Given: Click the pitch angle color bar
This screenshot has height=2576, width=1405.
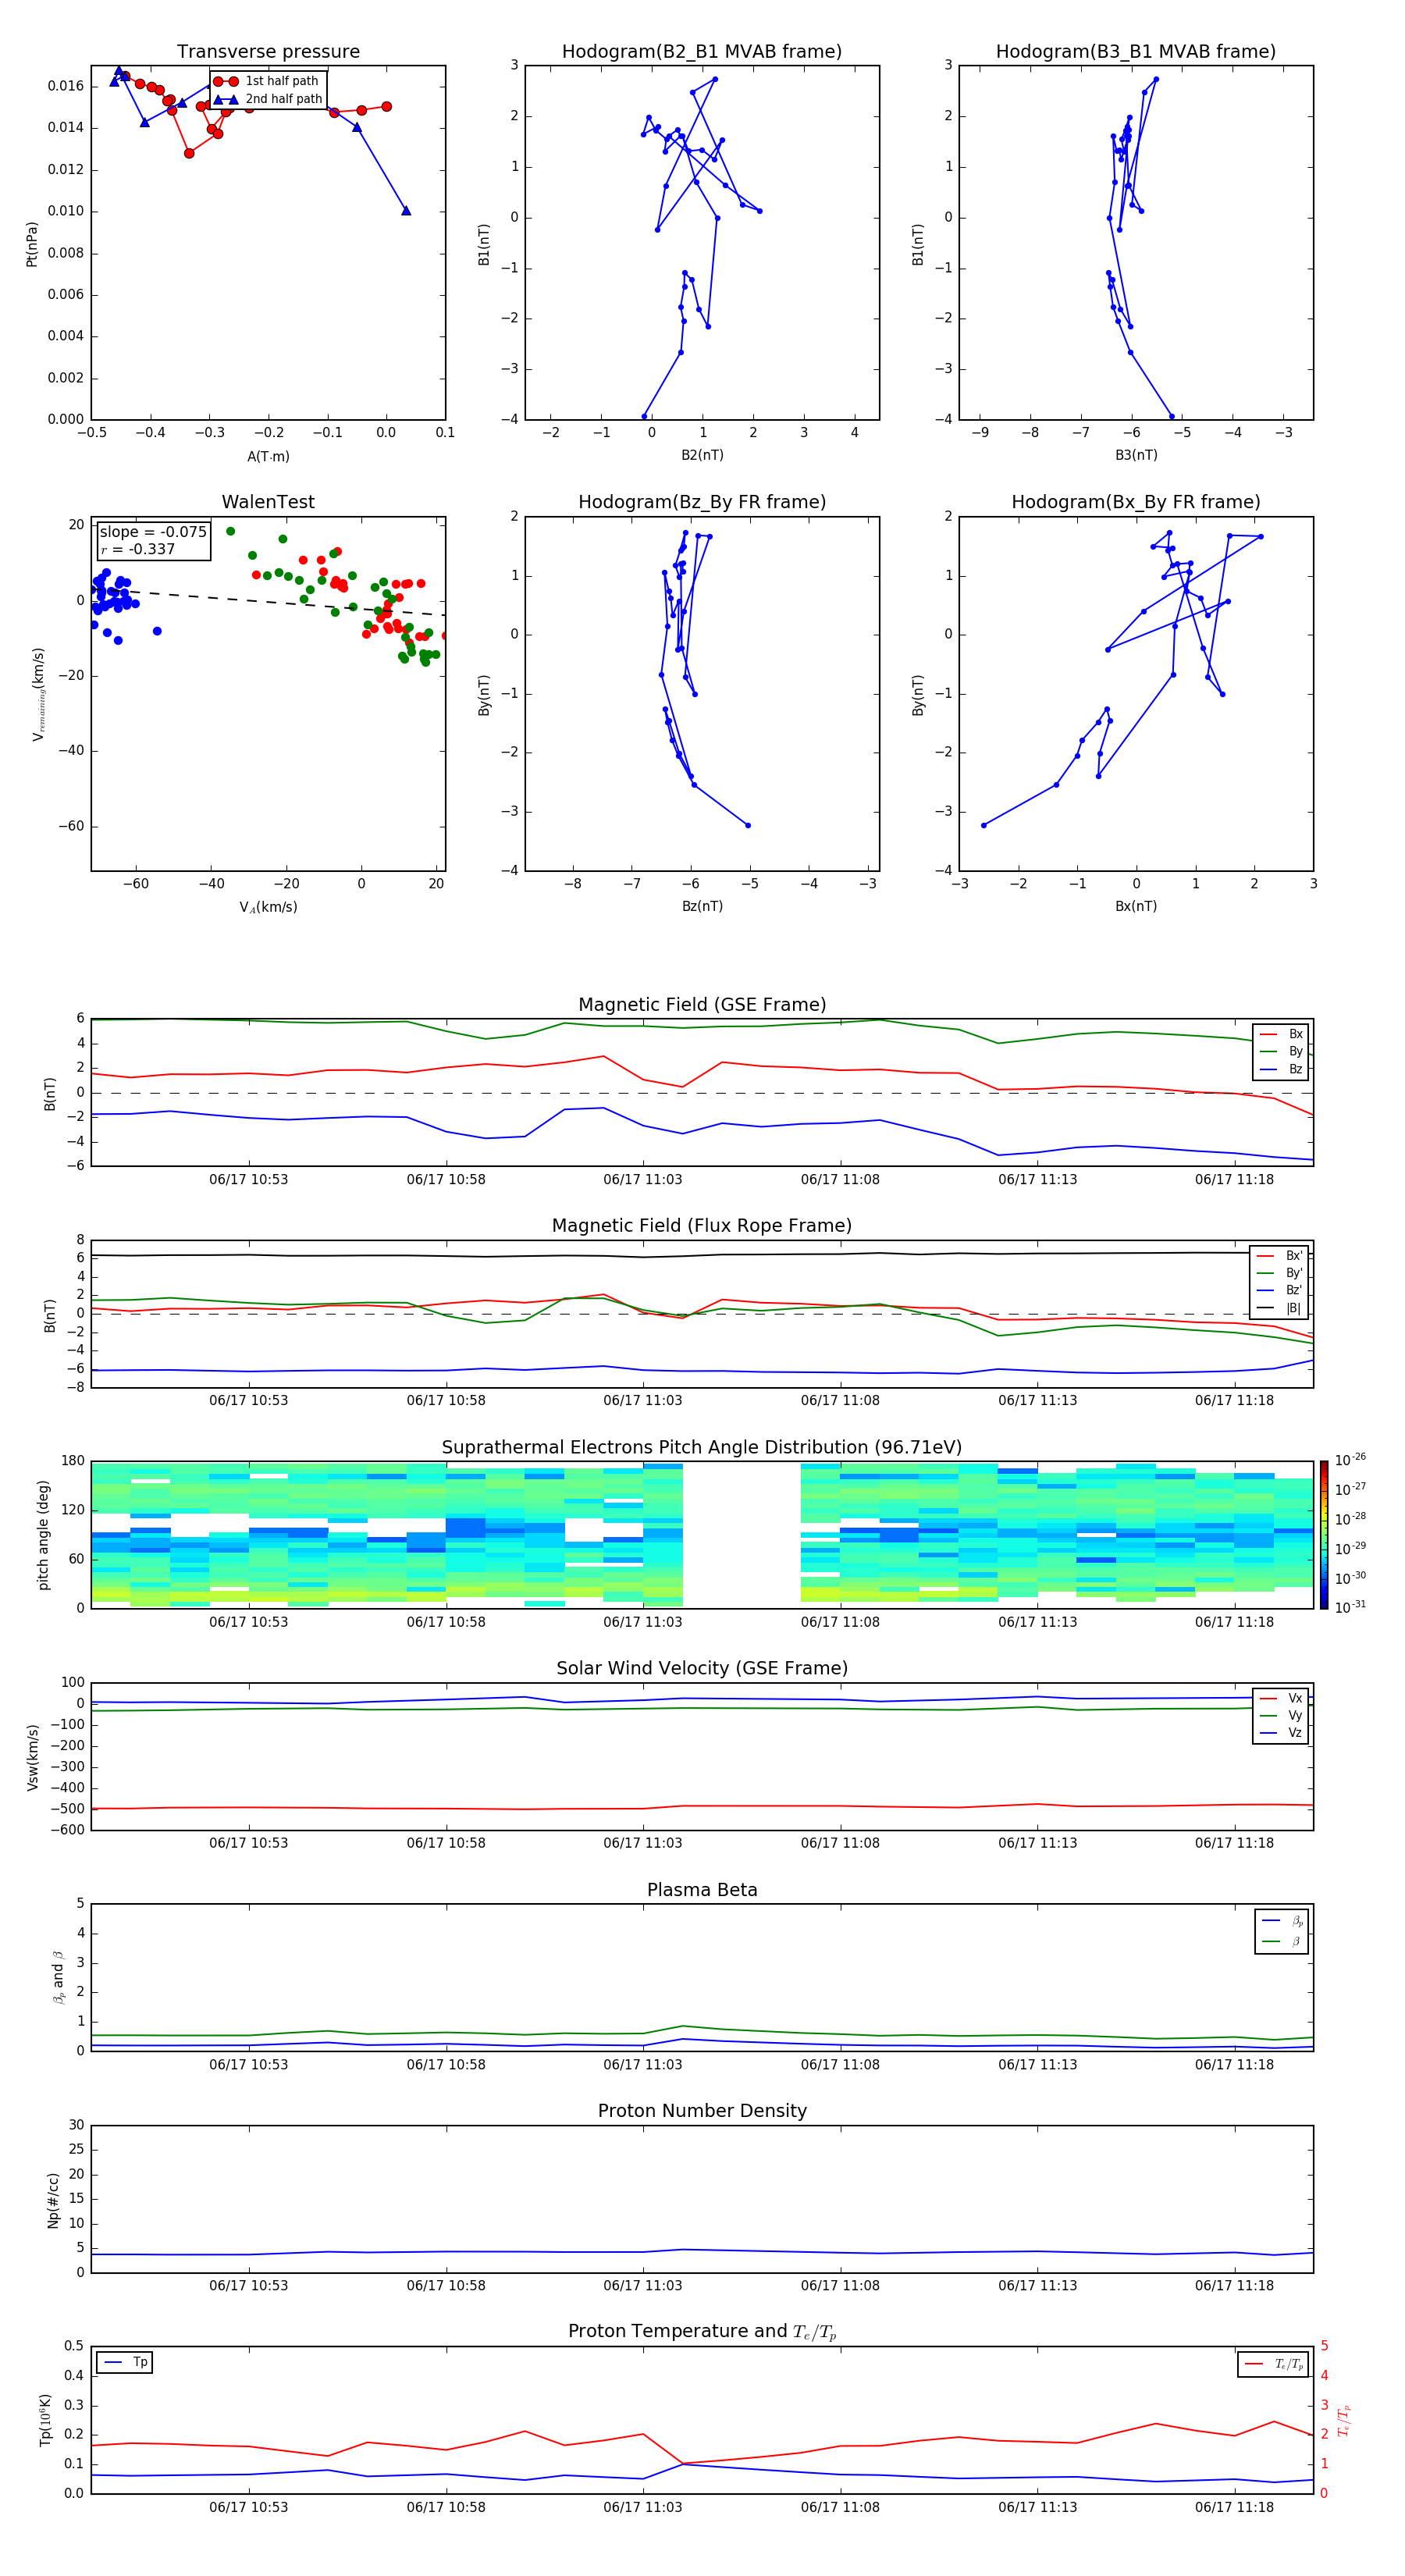Looking at the screenshot, I should (1324, 1535).
